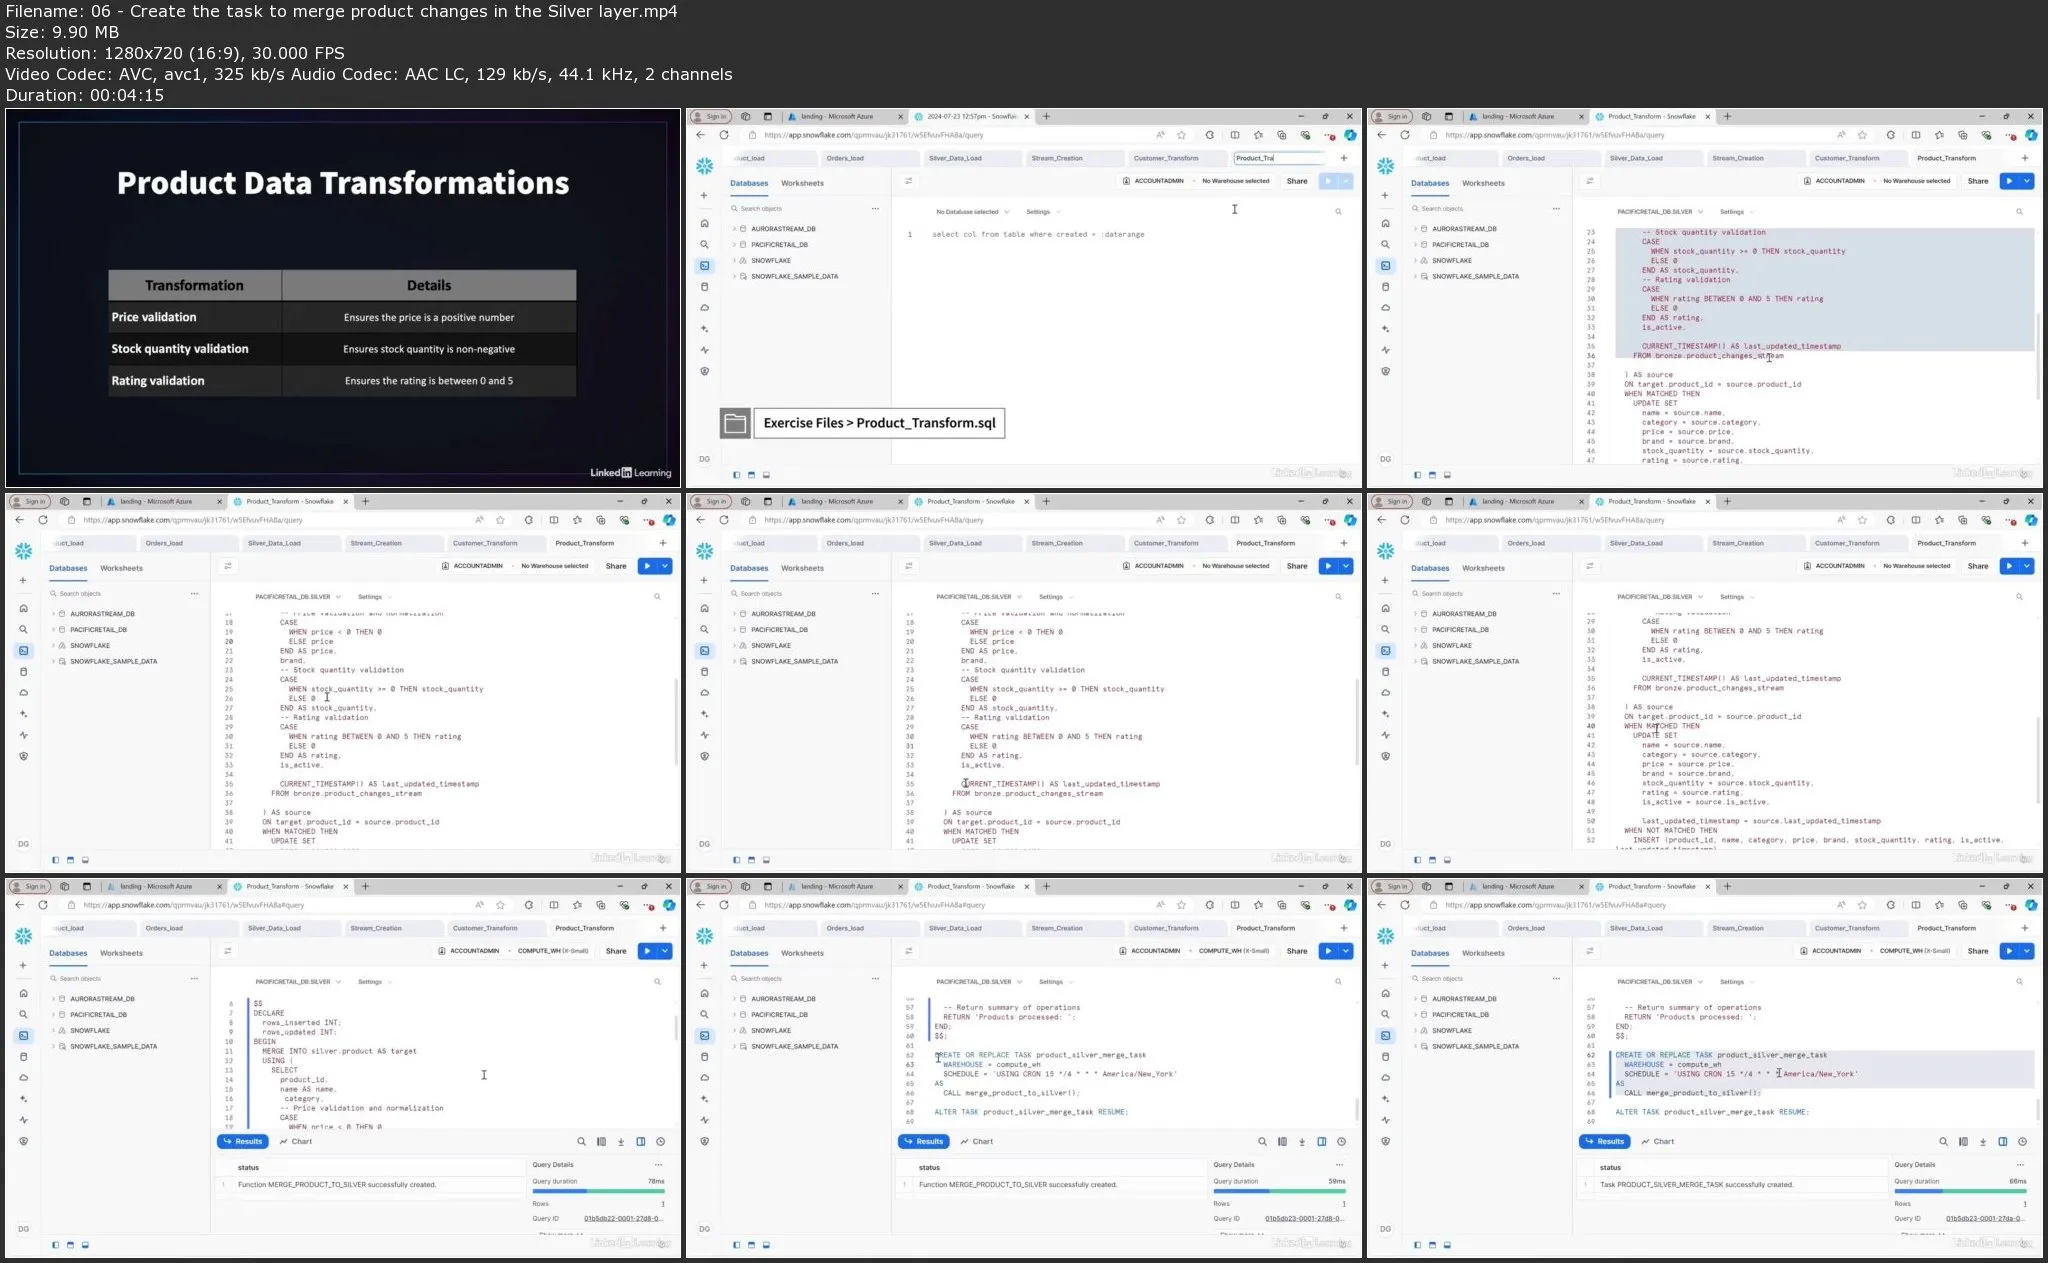Screen dimensions: 2048x1263
Task: Open Query Details ellipsis in Task-successfully-created frame
Action: [x=2020, y=1165]
